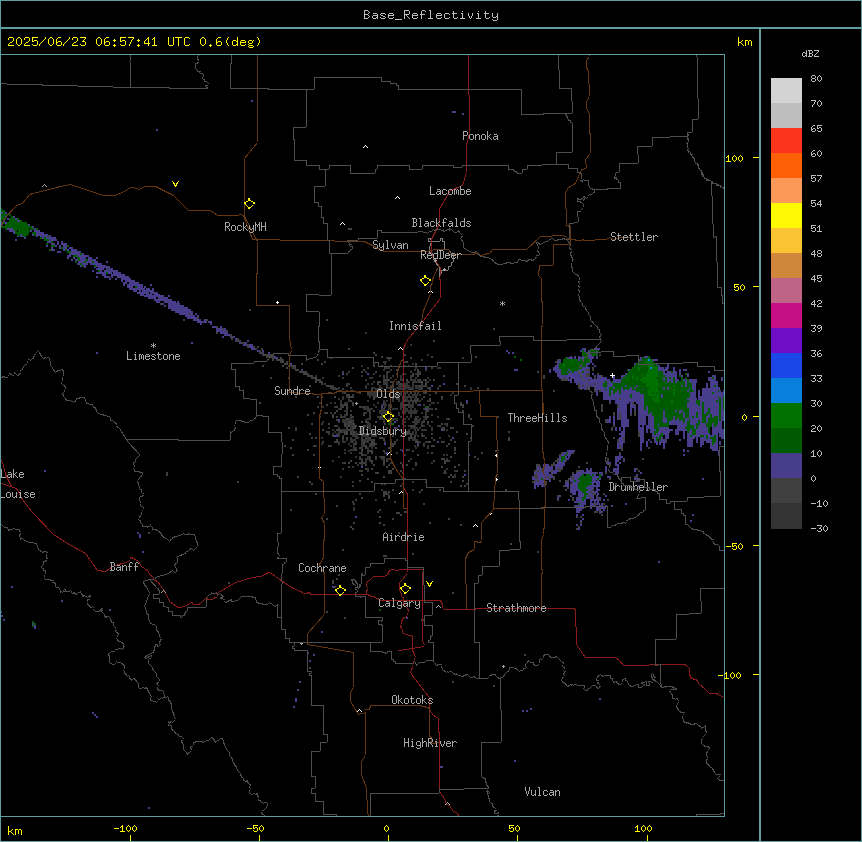Click the yellow V marker east of Calgary
This screenshot has height=842, width=862.
429,584
